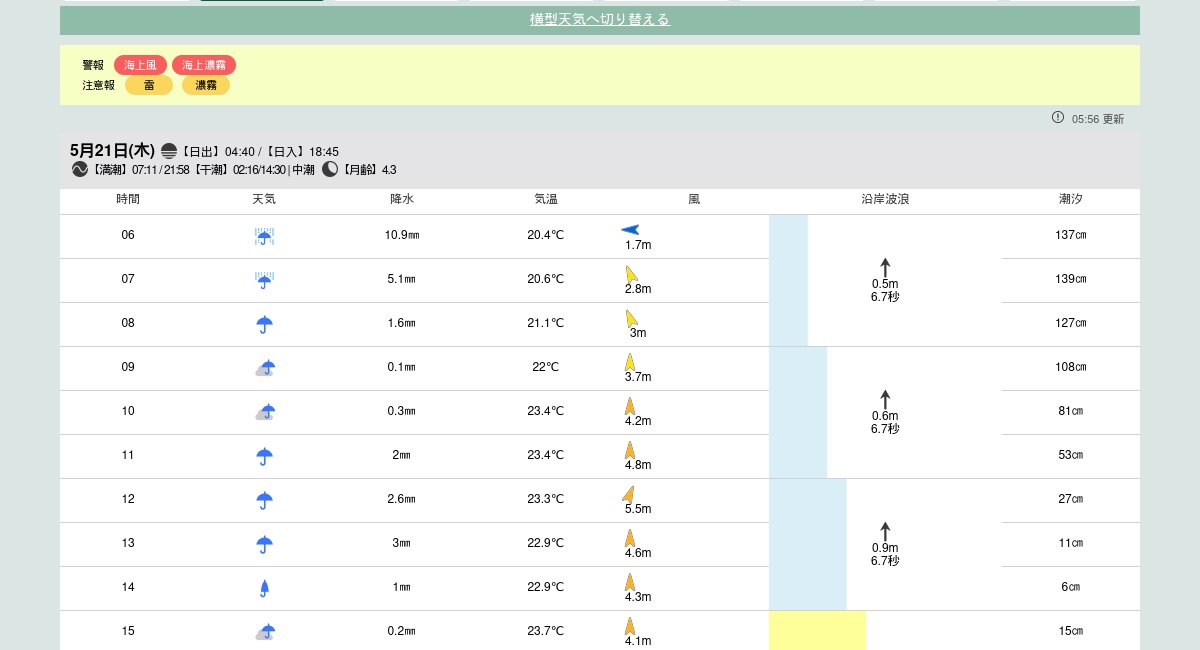The image size is (1200, 650).
Task: Click temperature value 20.4℃
Action: tap(546, 235)
